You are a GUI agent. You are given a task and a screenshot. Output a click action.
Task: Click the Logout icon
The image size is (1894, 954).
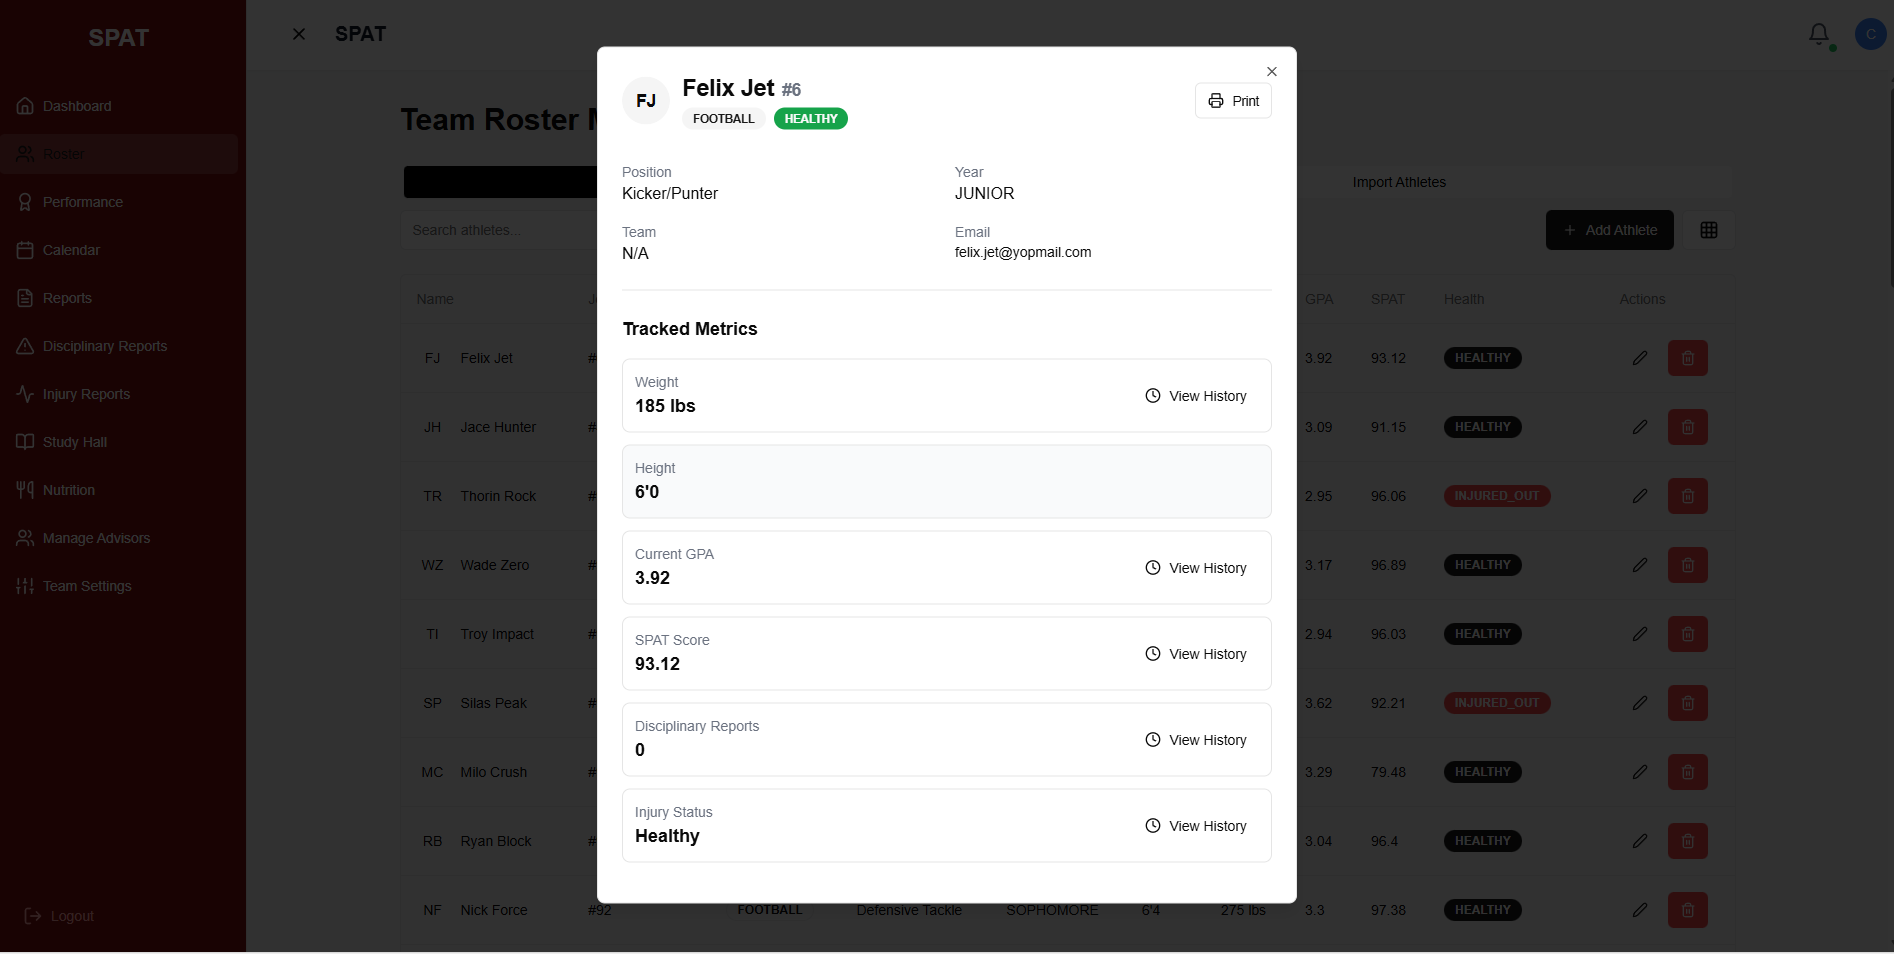pyautogui.click(x=30, y=916)
